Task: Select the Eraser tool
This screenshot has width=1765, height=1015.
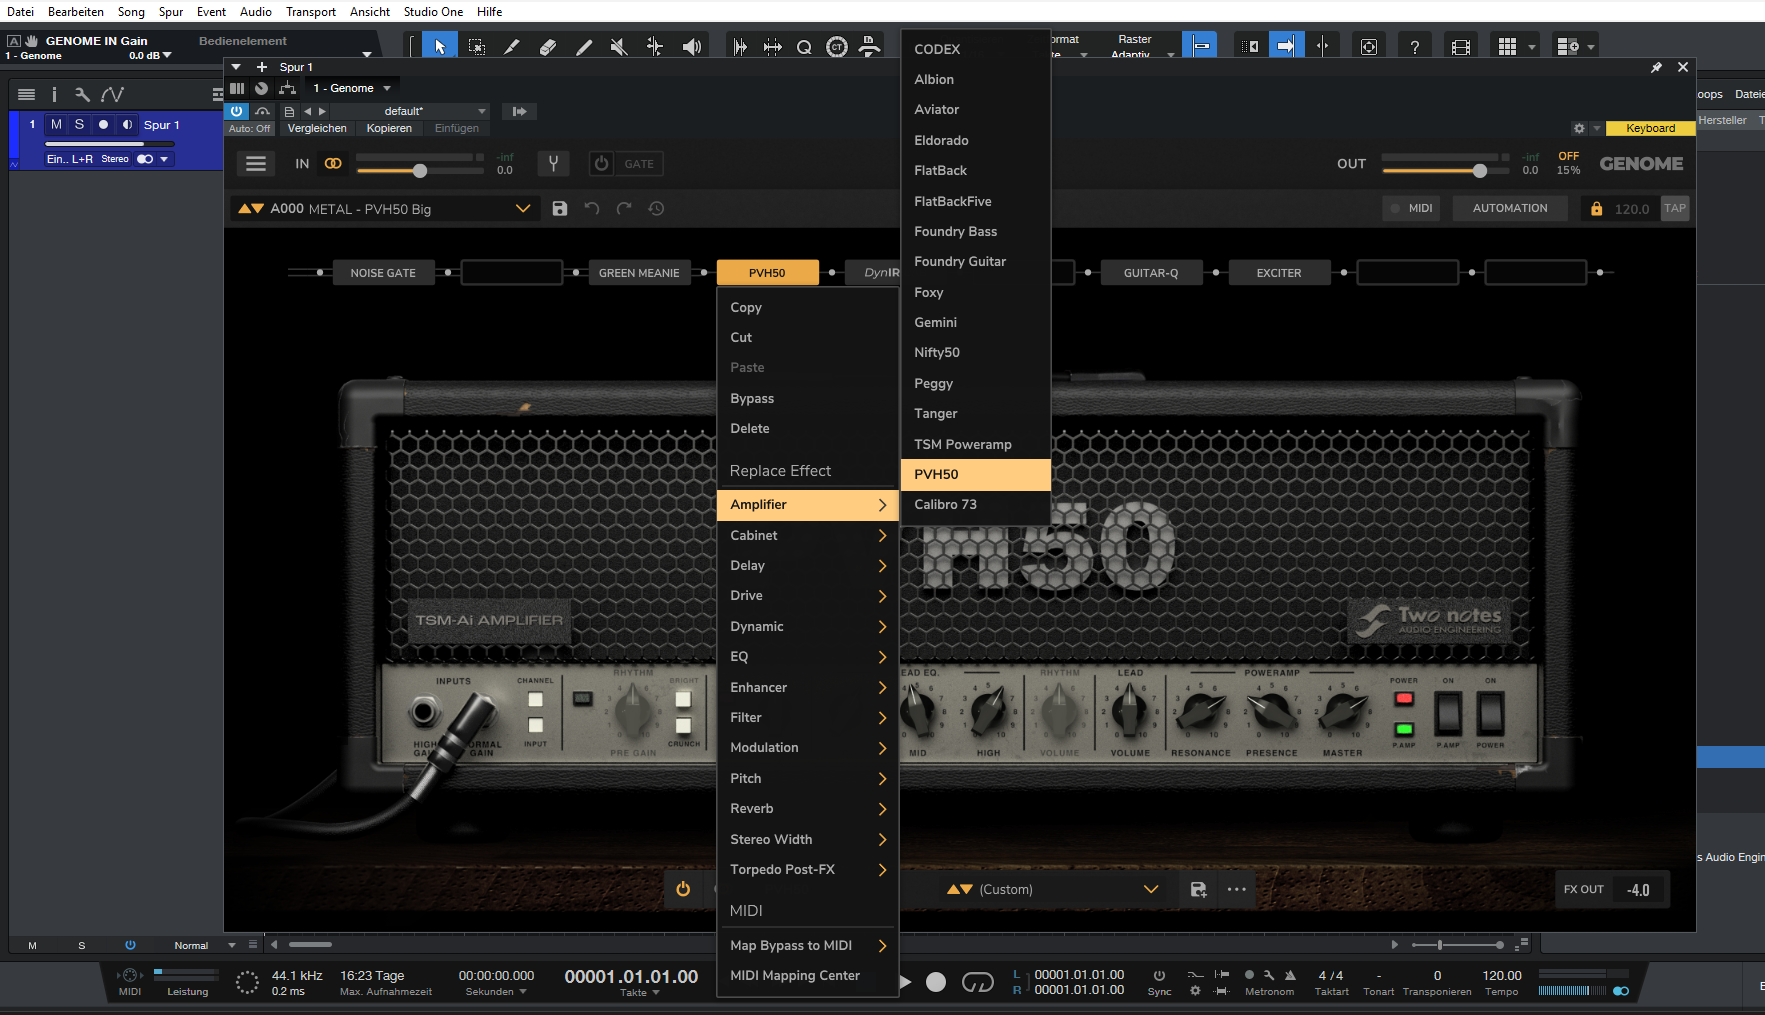Action: click(548, 47)
